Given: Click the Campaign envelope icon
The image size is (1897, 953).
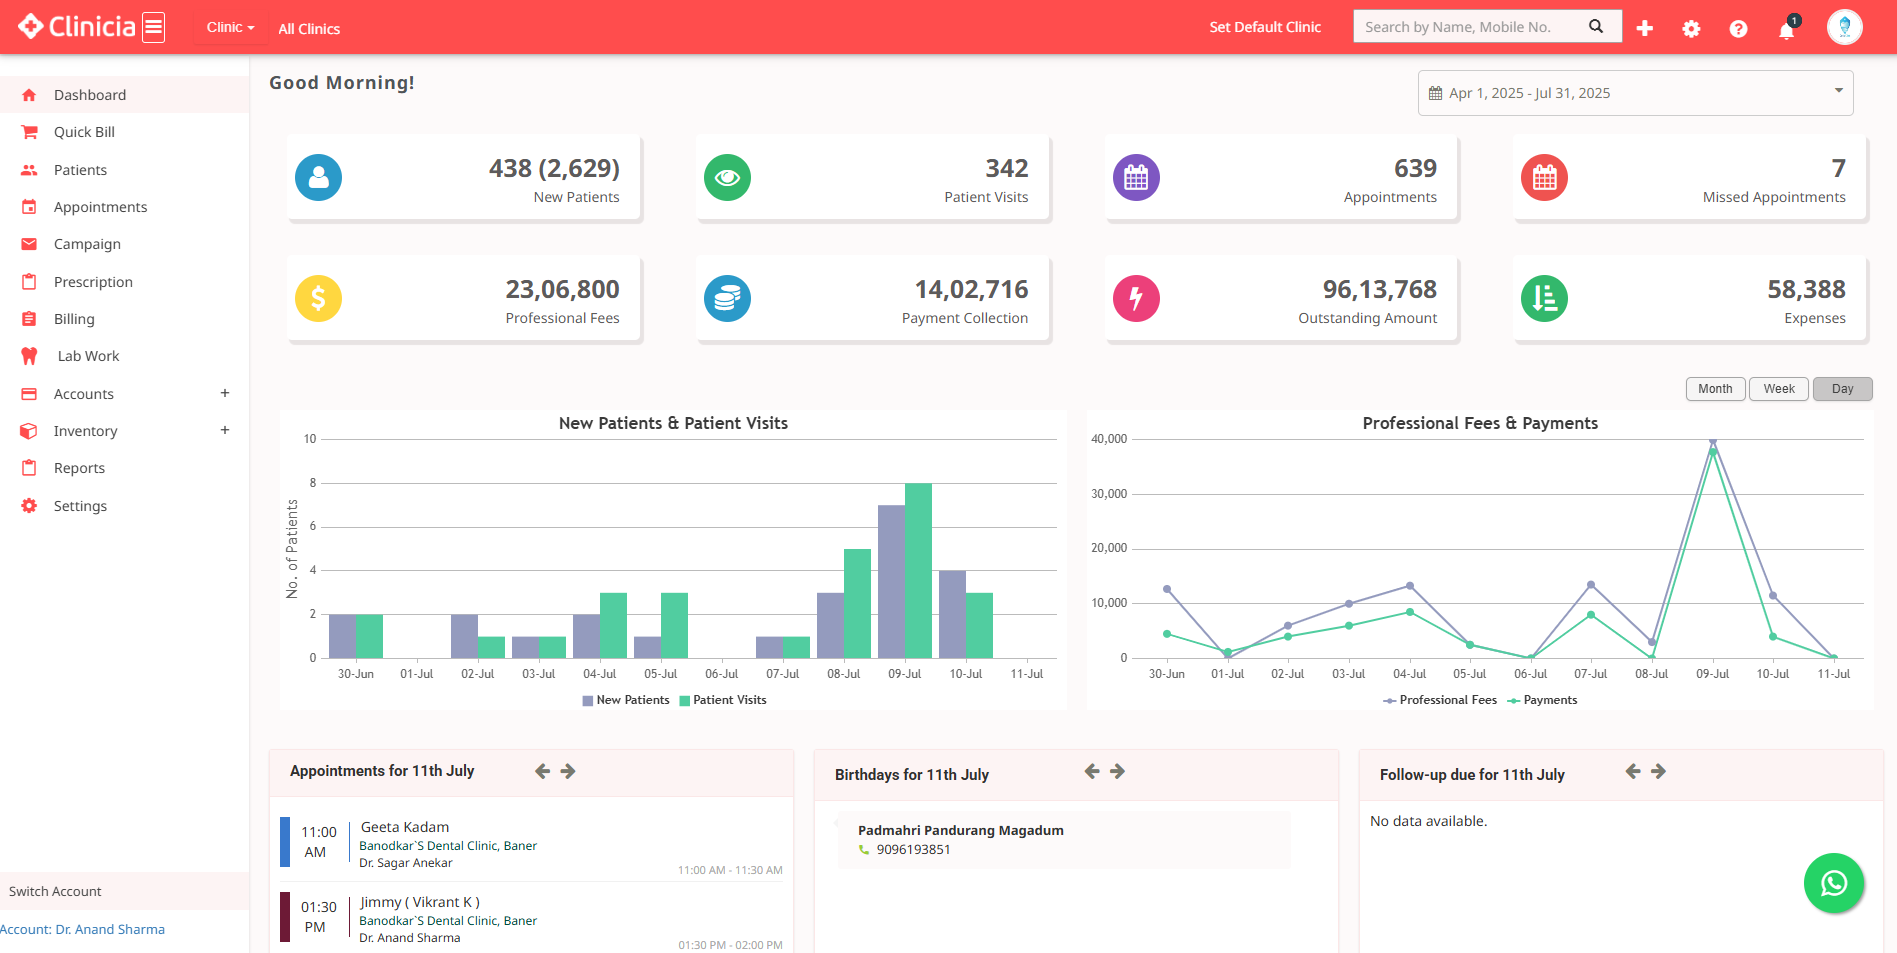Looking at the screenshot, I should pos(29,243).
